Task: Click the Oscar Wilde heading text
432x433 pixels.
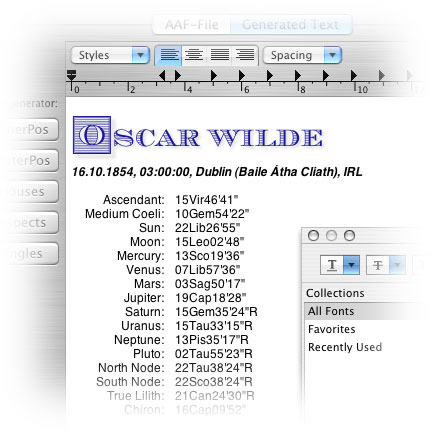Action: (x=198, y=135)
